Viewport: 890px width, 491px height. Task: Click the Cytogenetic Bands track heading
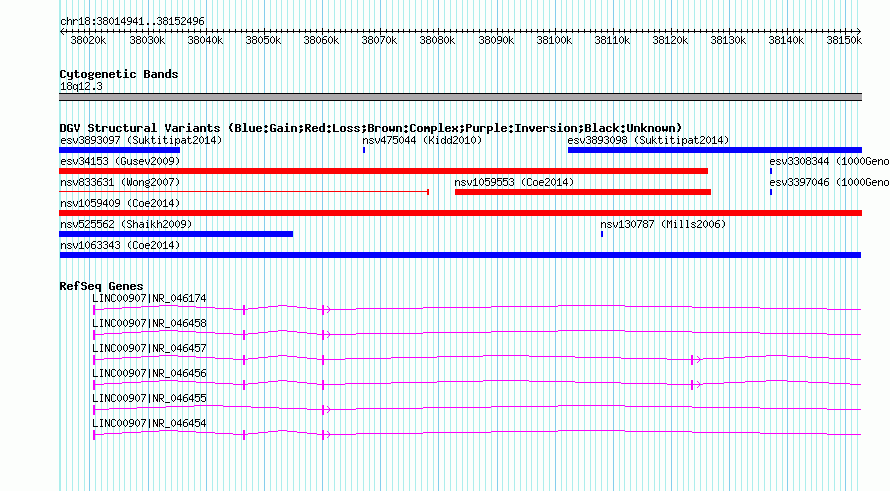click(119, 74)
